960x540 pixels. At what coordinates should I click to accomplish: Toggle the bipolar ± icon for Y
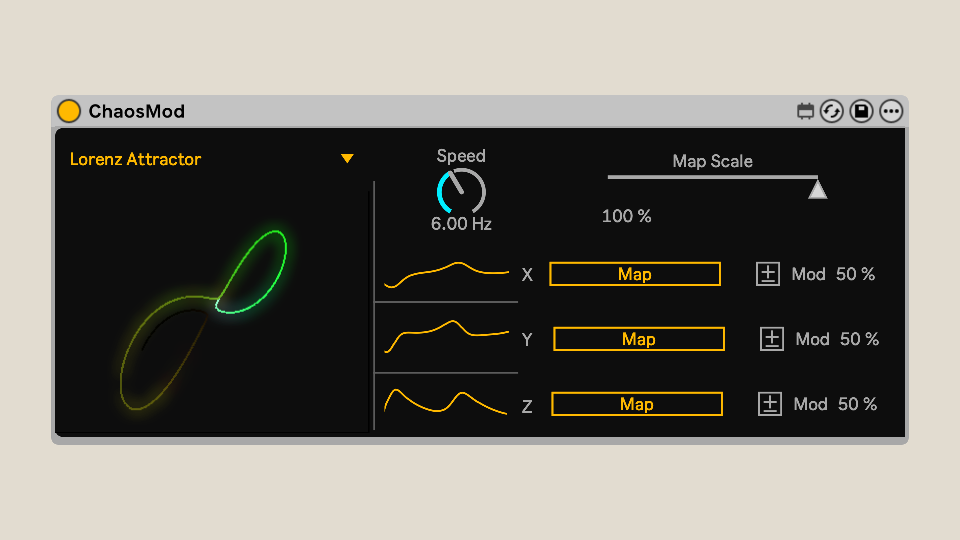(771, 339)
